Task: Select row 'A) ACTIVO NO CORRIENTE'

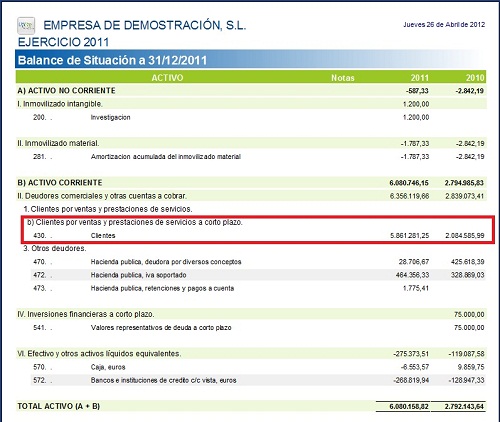Action: [251, 91]
